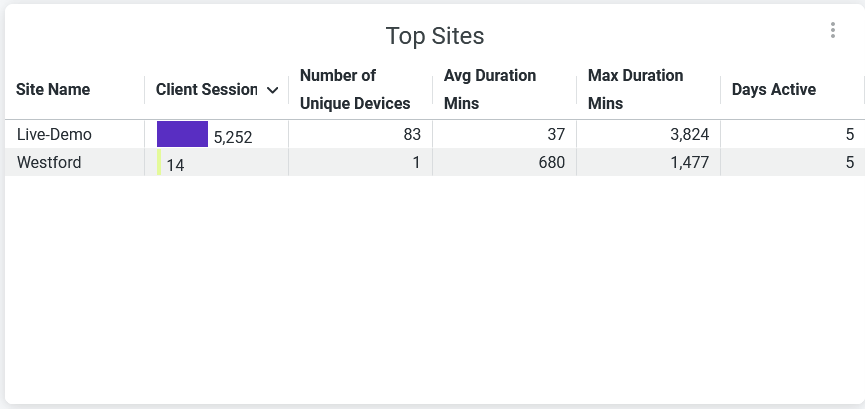Click the yellow-green Westford sessions bar

pyautogui.click(x=159, y=163)
